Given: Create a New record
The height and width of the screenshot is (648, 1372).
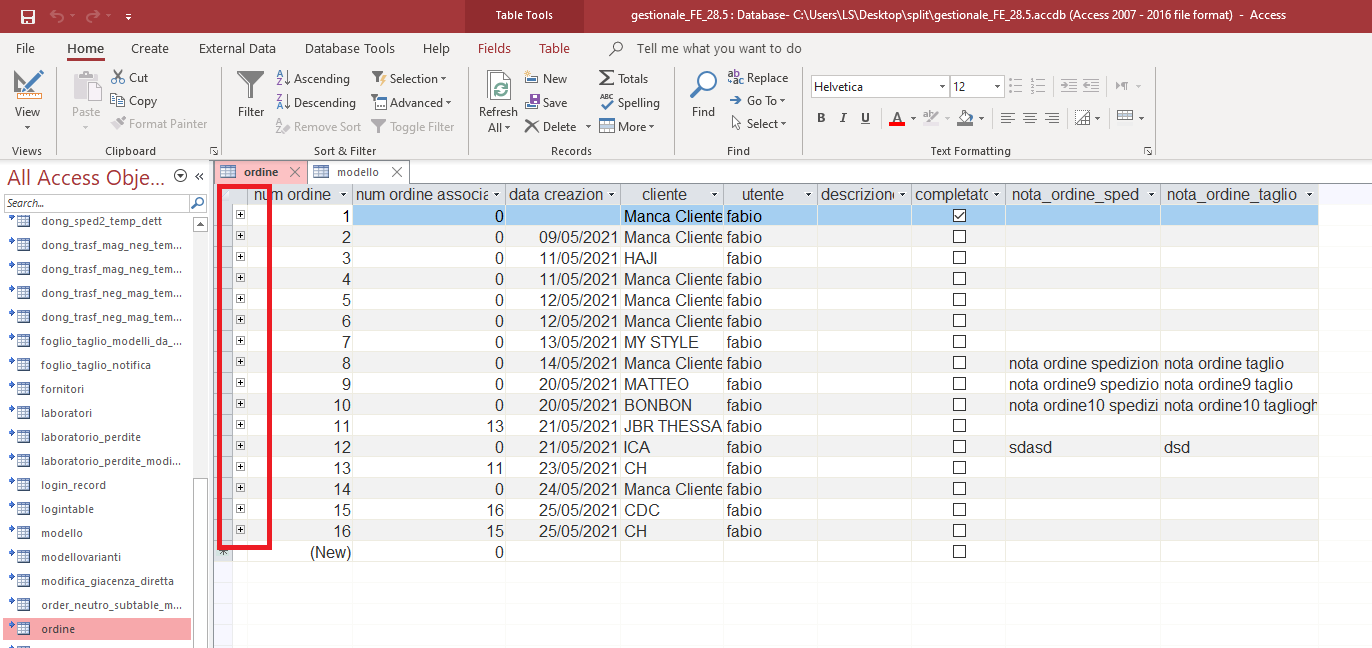Looking at the screenshot, I should point(545,79).
